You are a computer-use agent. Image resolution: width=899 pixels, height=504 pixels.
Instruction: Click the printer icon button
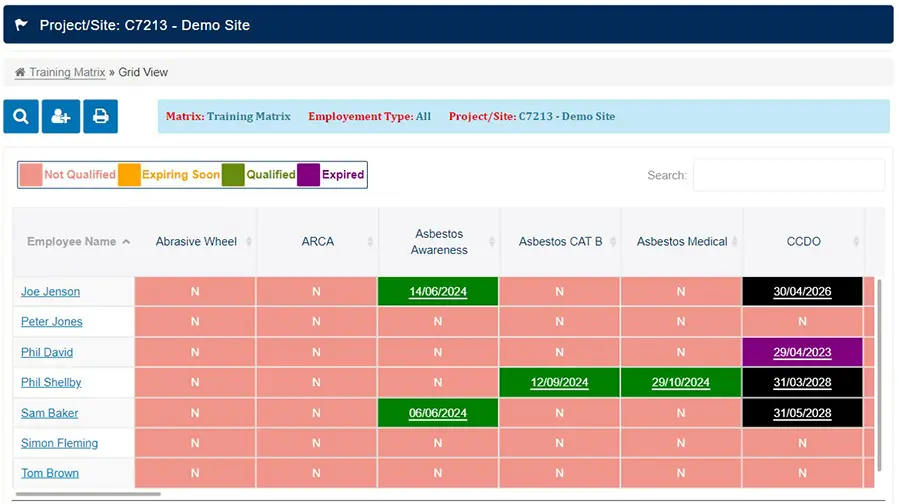click(x=100, y=116)
